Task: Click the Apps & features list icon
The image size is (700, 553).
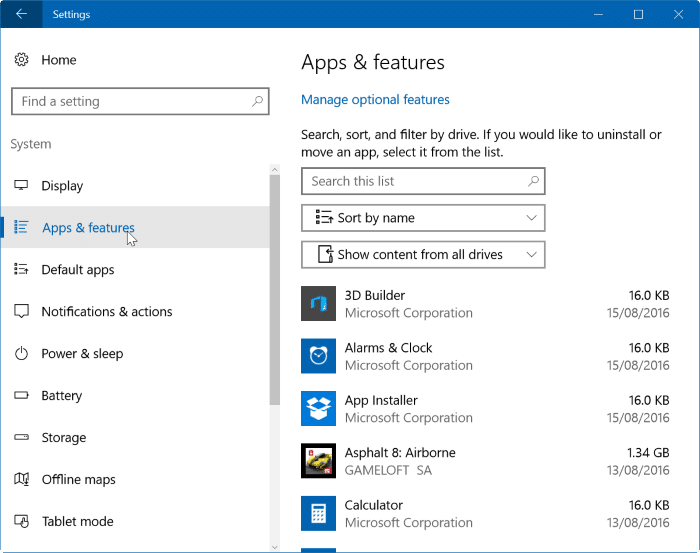Action: coord(21,227)
